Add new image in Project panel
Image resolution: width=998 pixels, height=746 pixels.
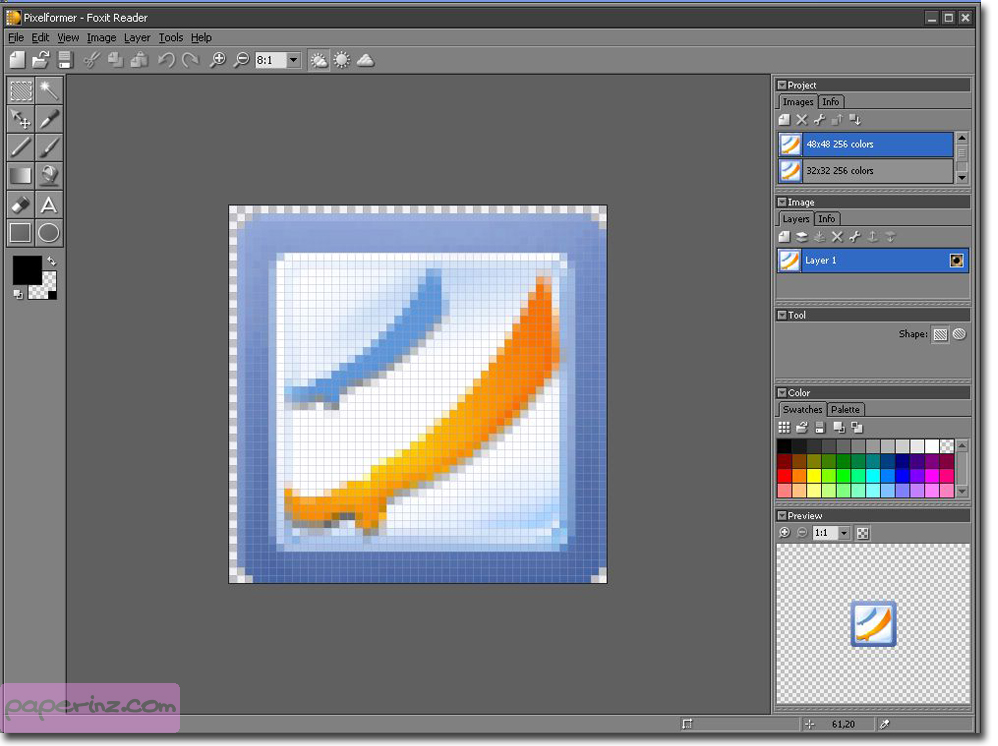[784, 120]
